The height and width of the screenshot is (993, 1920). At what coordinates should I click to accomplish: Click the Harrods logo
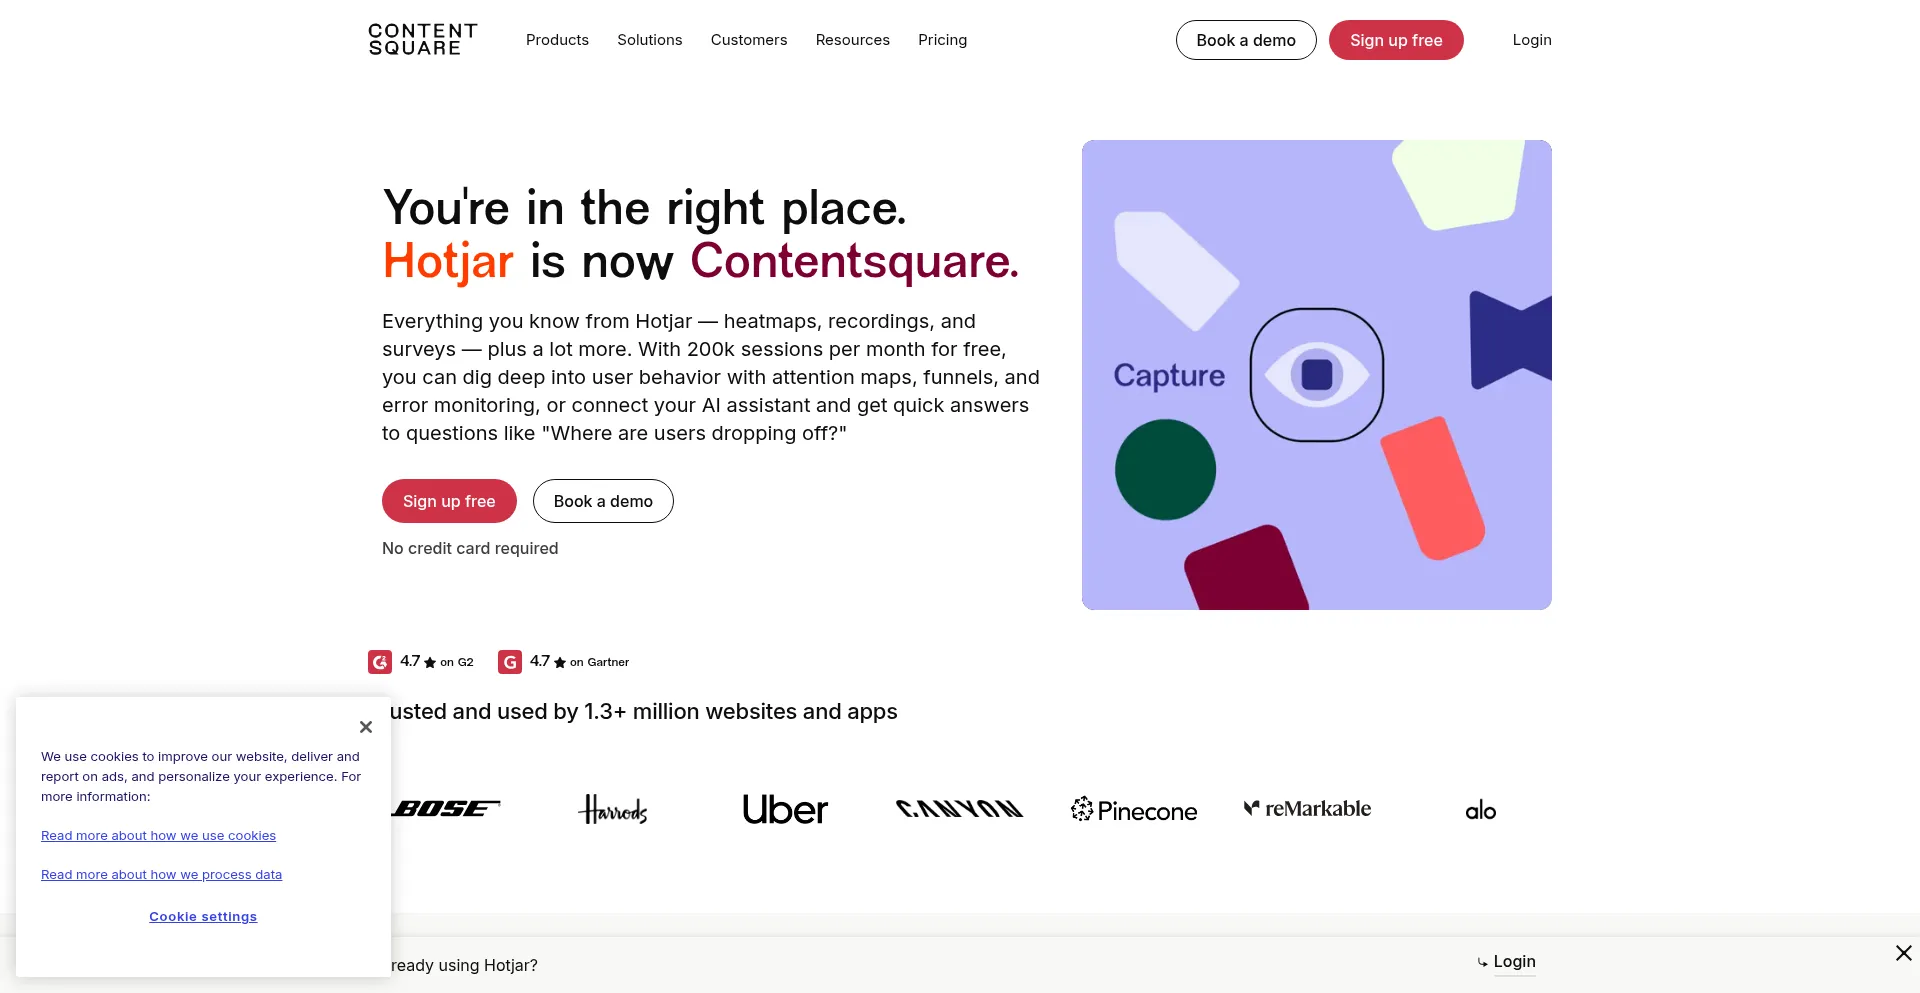point(613,809)
